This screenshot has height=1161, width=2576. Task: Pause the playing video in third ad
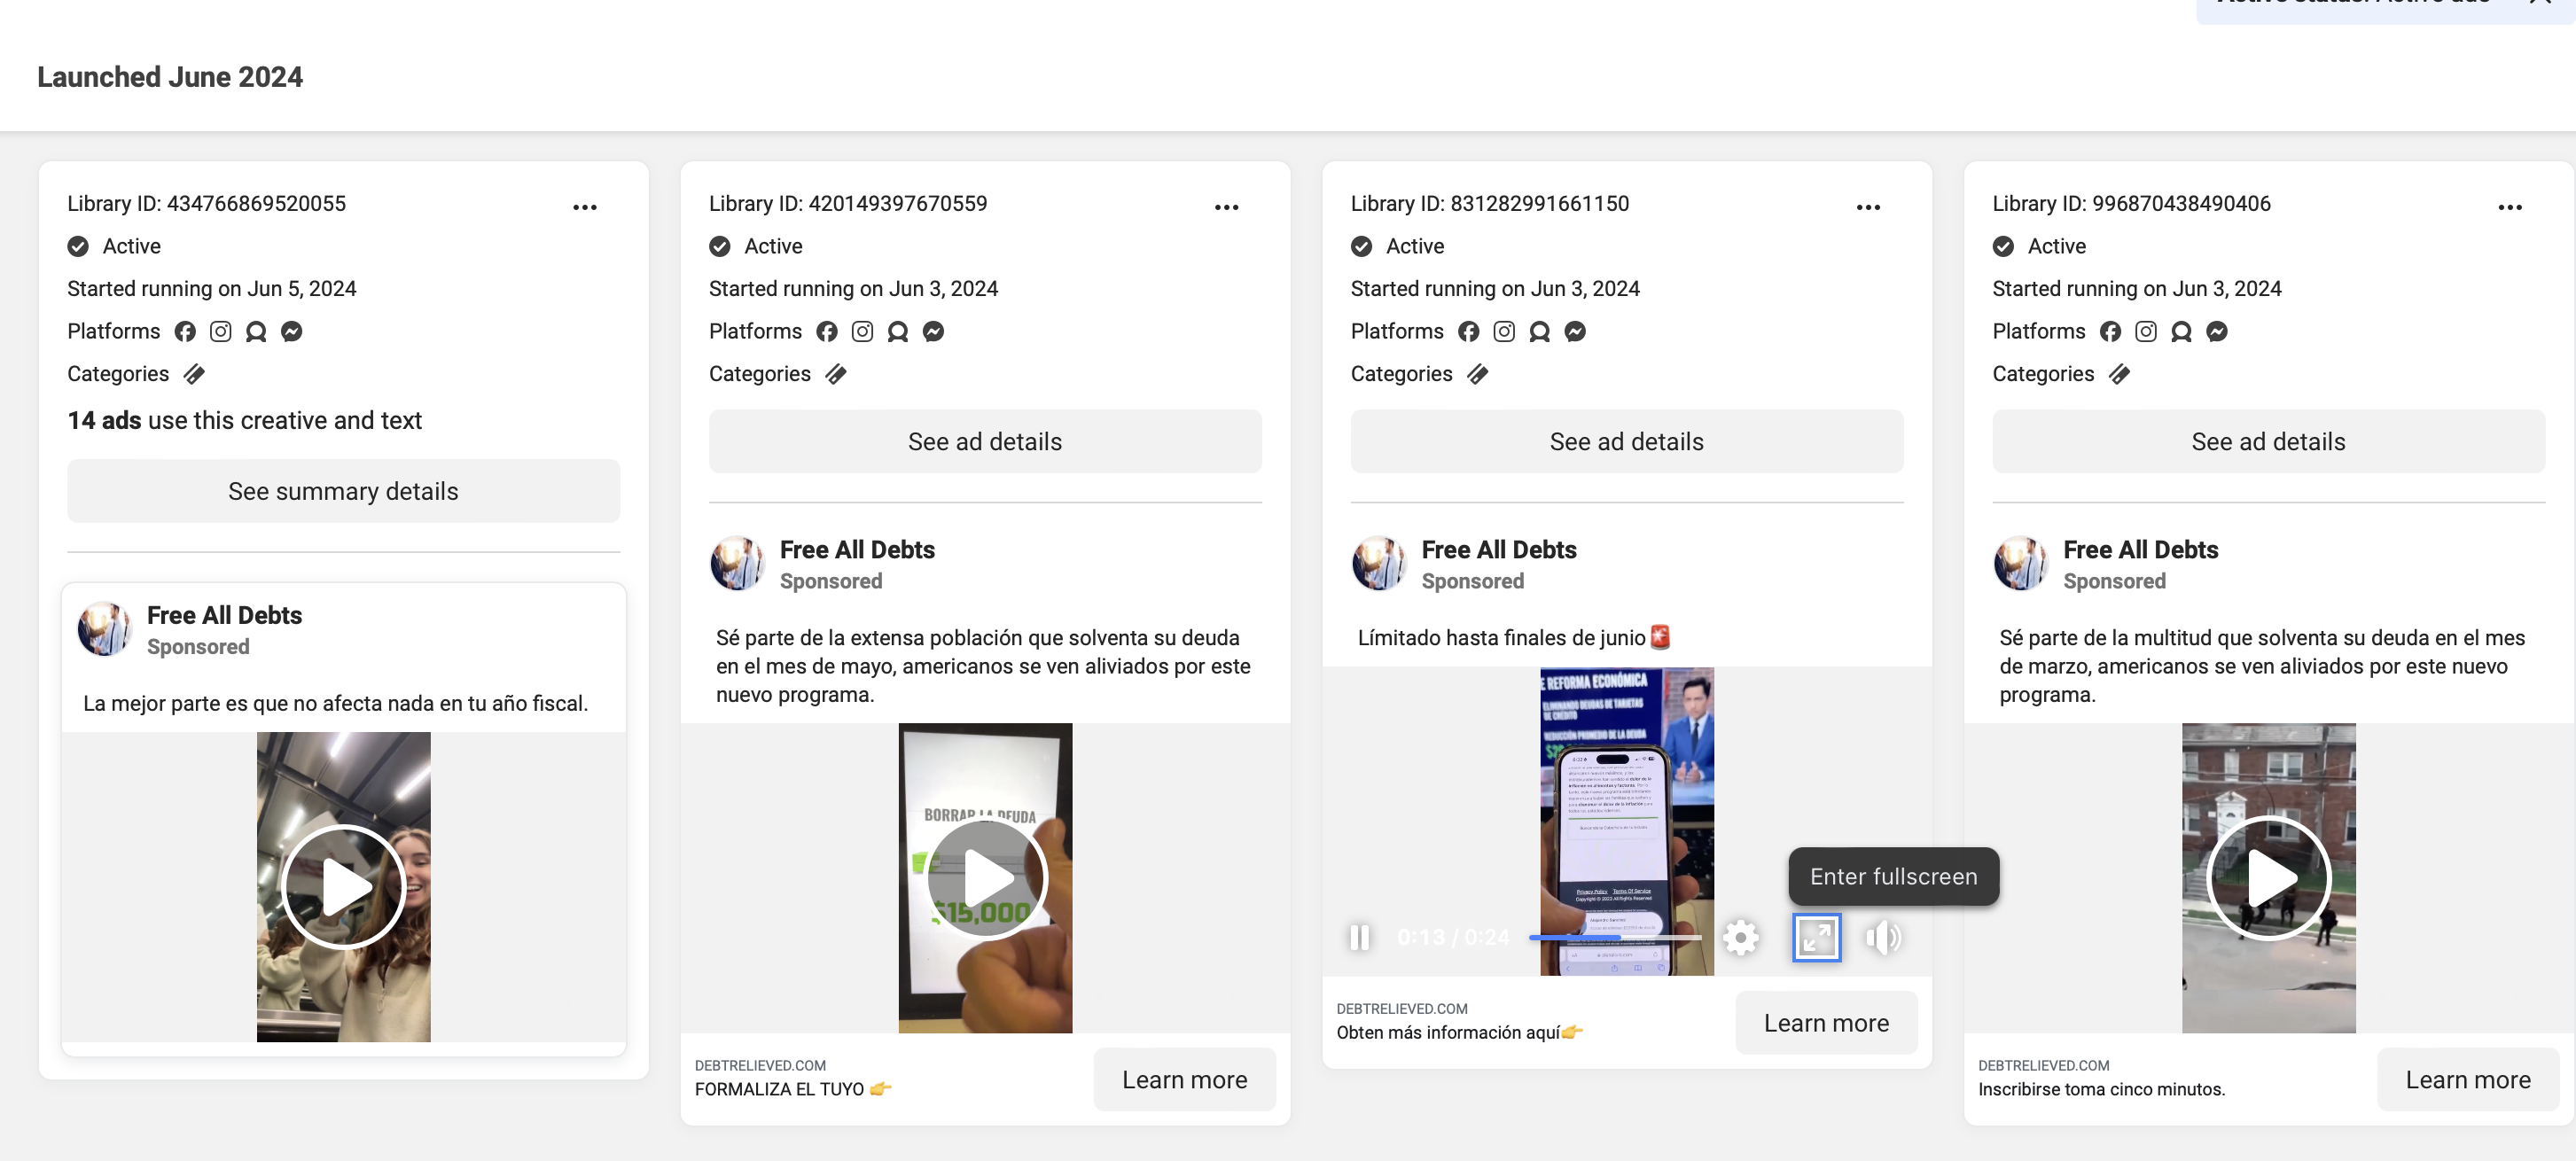(1359, 937)
